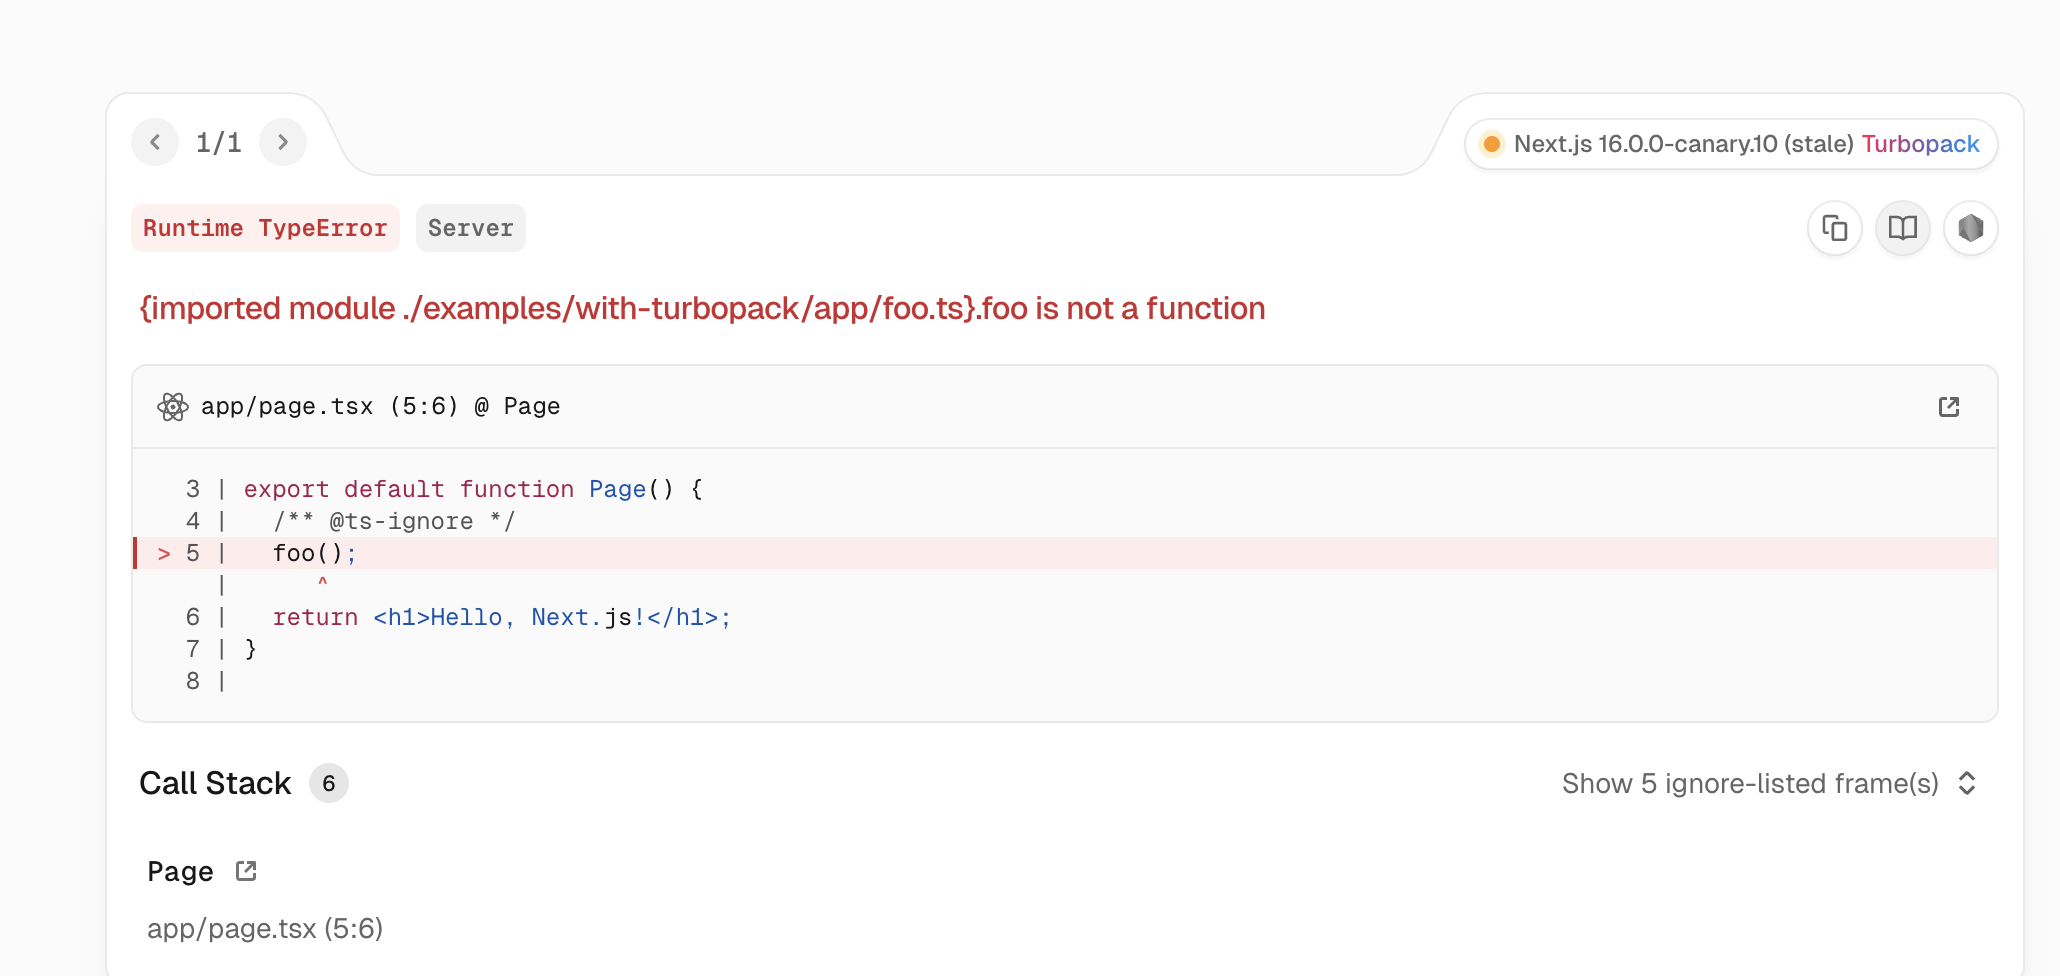Click the next error arrow
Image resolution: width=2060 pixels, height=976 pixels.
283,142
